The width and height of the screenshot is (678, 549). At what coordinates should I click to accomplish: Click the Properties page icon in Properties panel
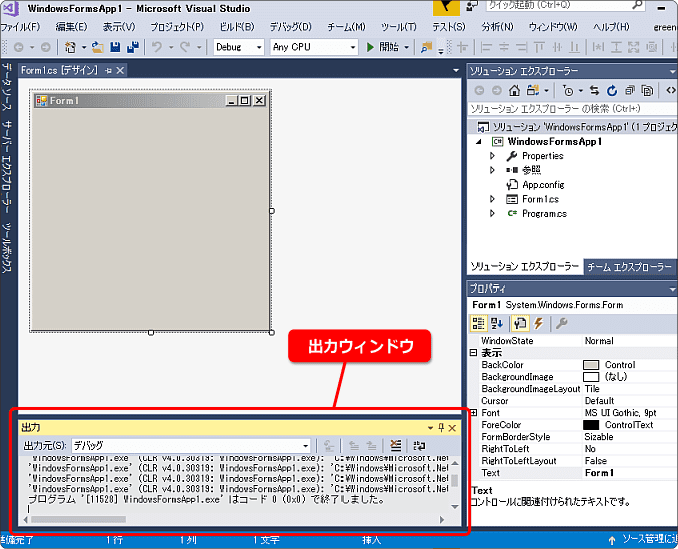520,323
